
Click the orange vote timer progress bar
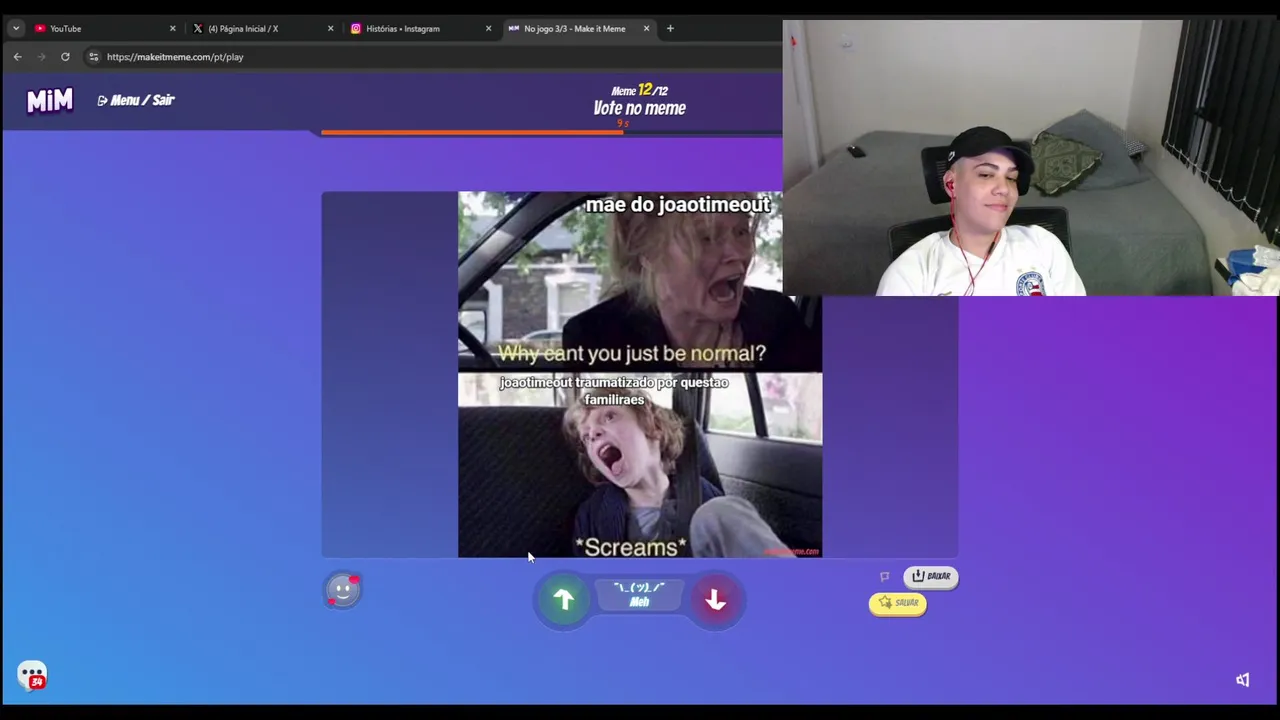(x=471, y=132)
